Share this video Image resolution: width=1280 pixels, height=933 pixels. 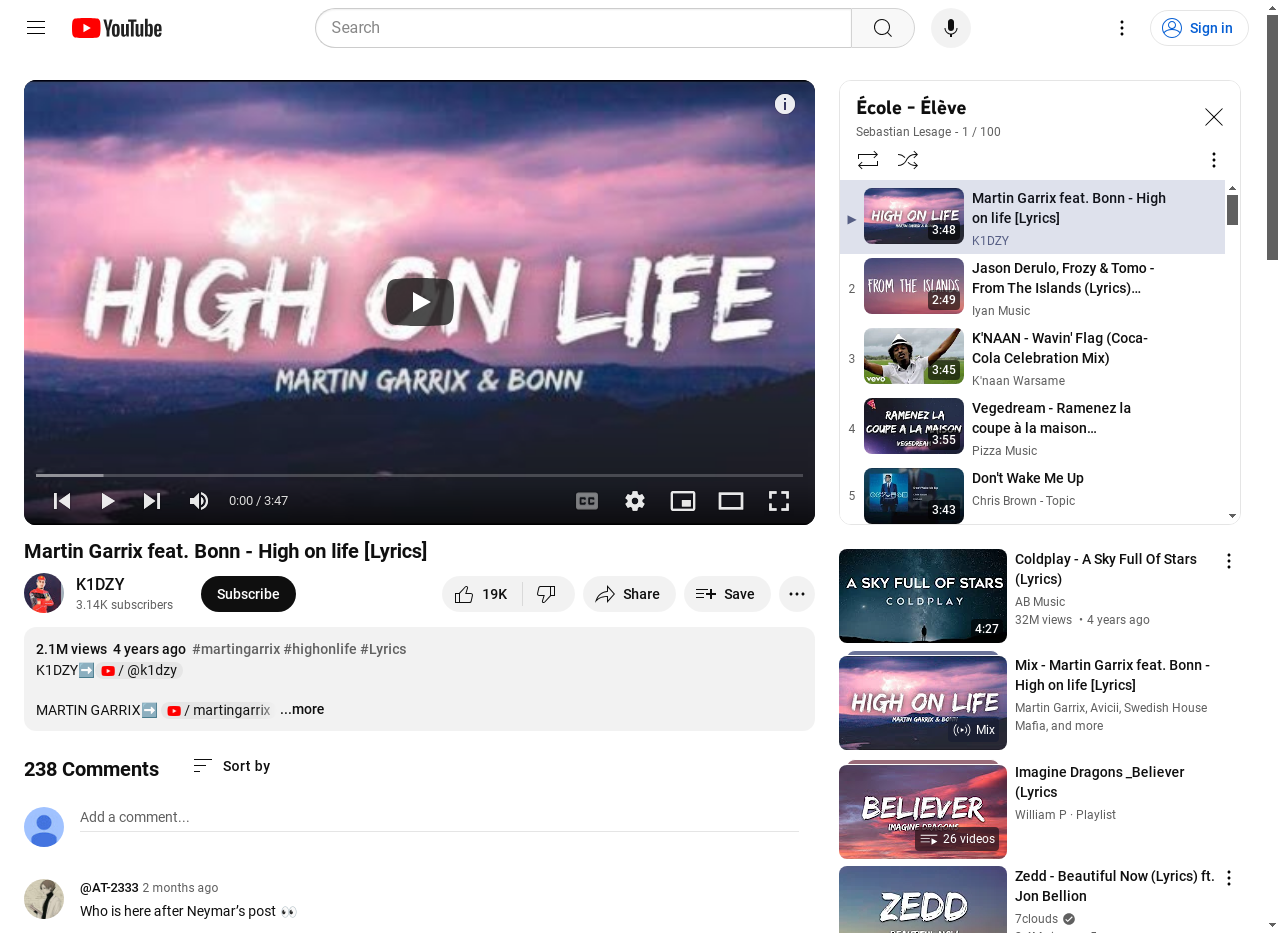pos(629,594)
